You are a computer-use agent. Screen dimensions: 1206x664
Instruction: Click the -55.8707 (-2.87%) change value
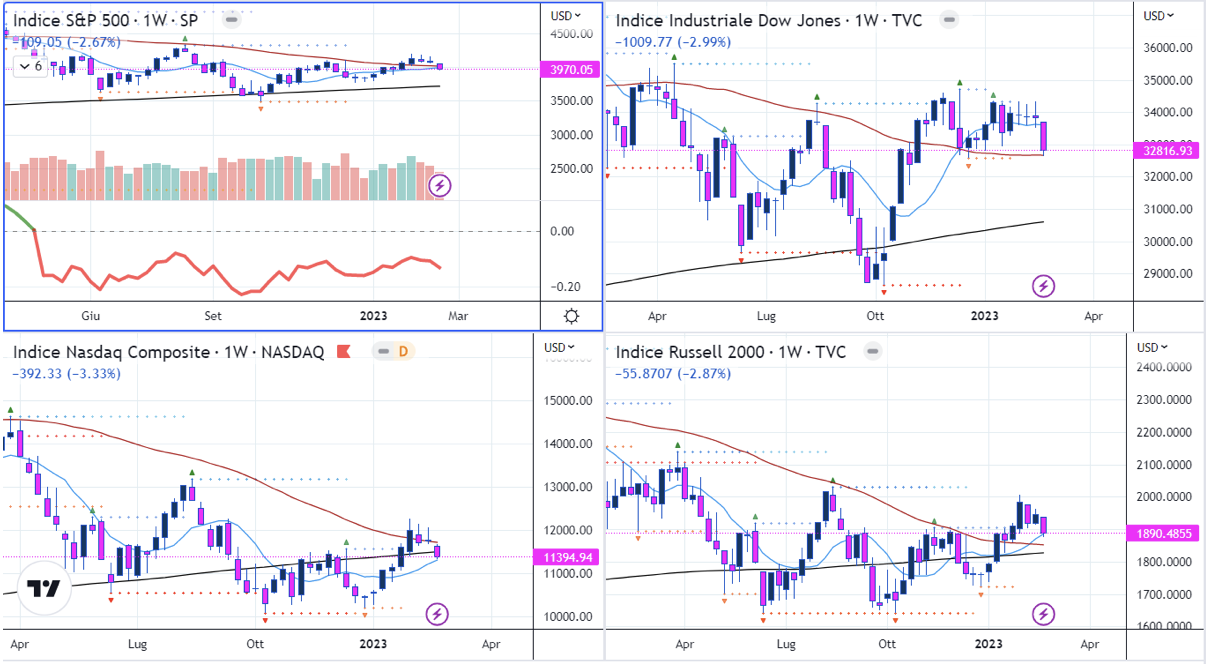pyautogui.click(x=673, y=374)
